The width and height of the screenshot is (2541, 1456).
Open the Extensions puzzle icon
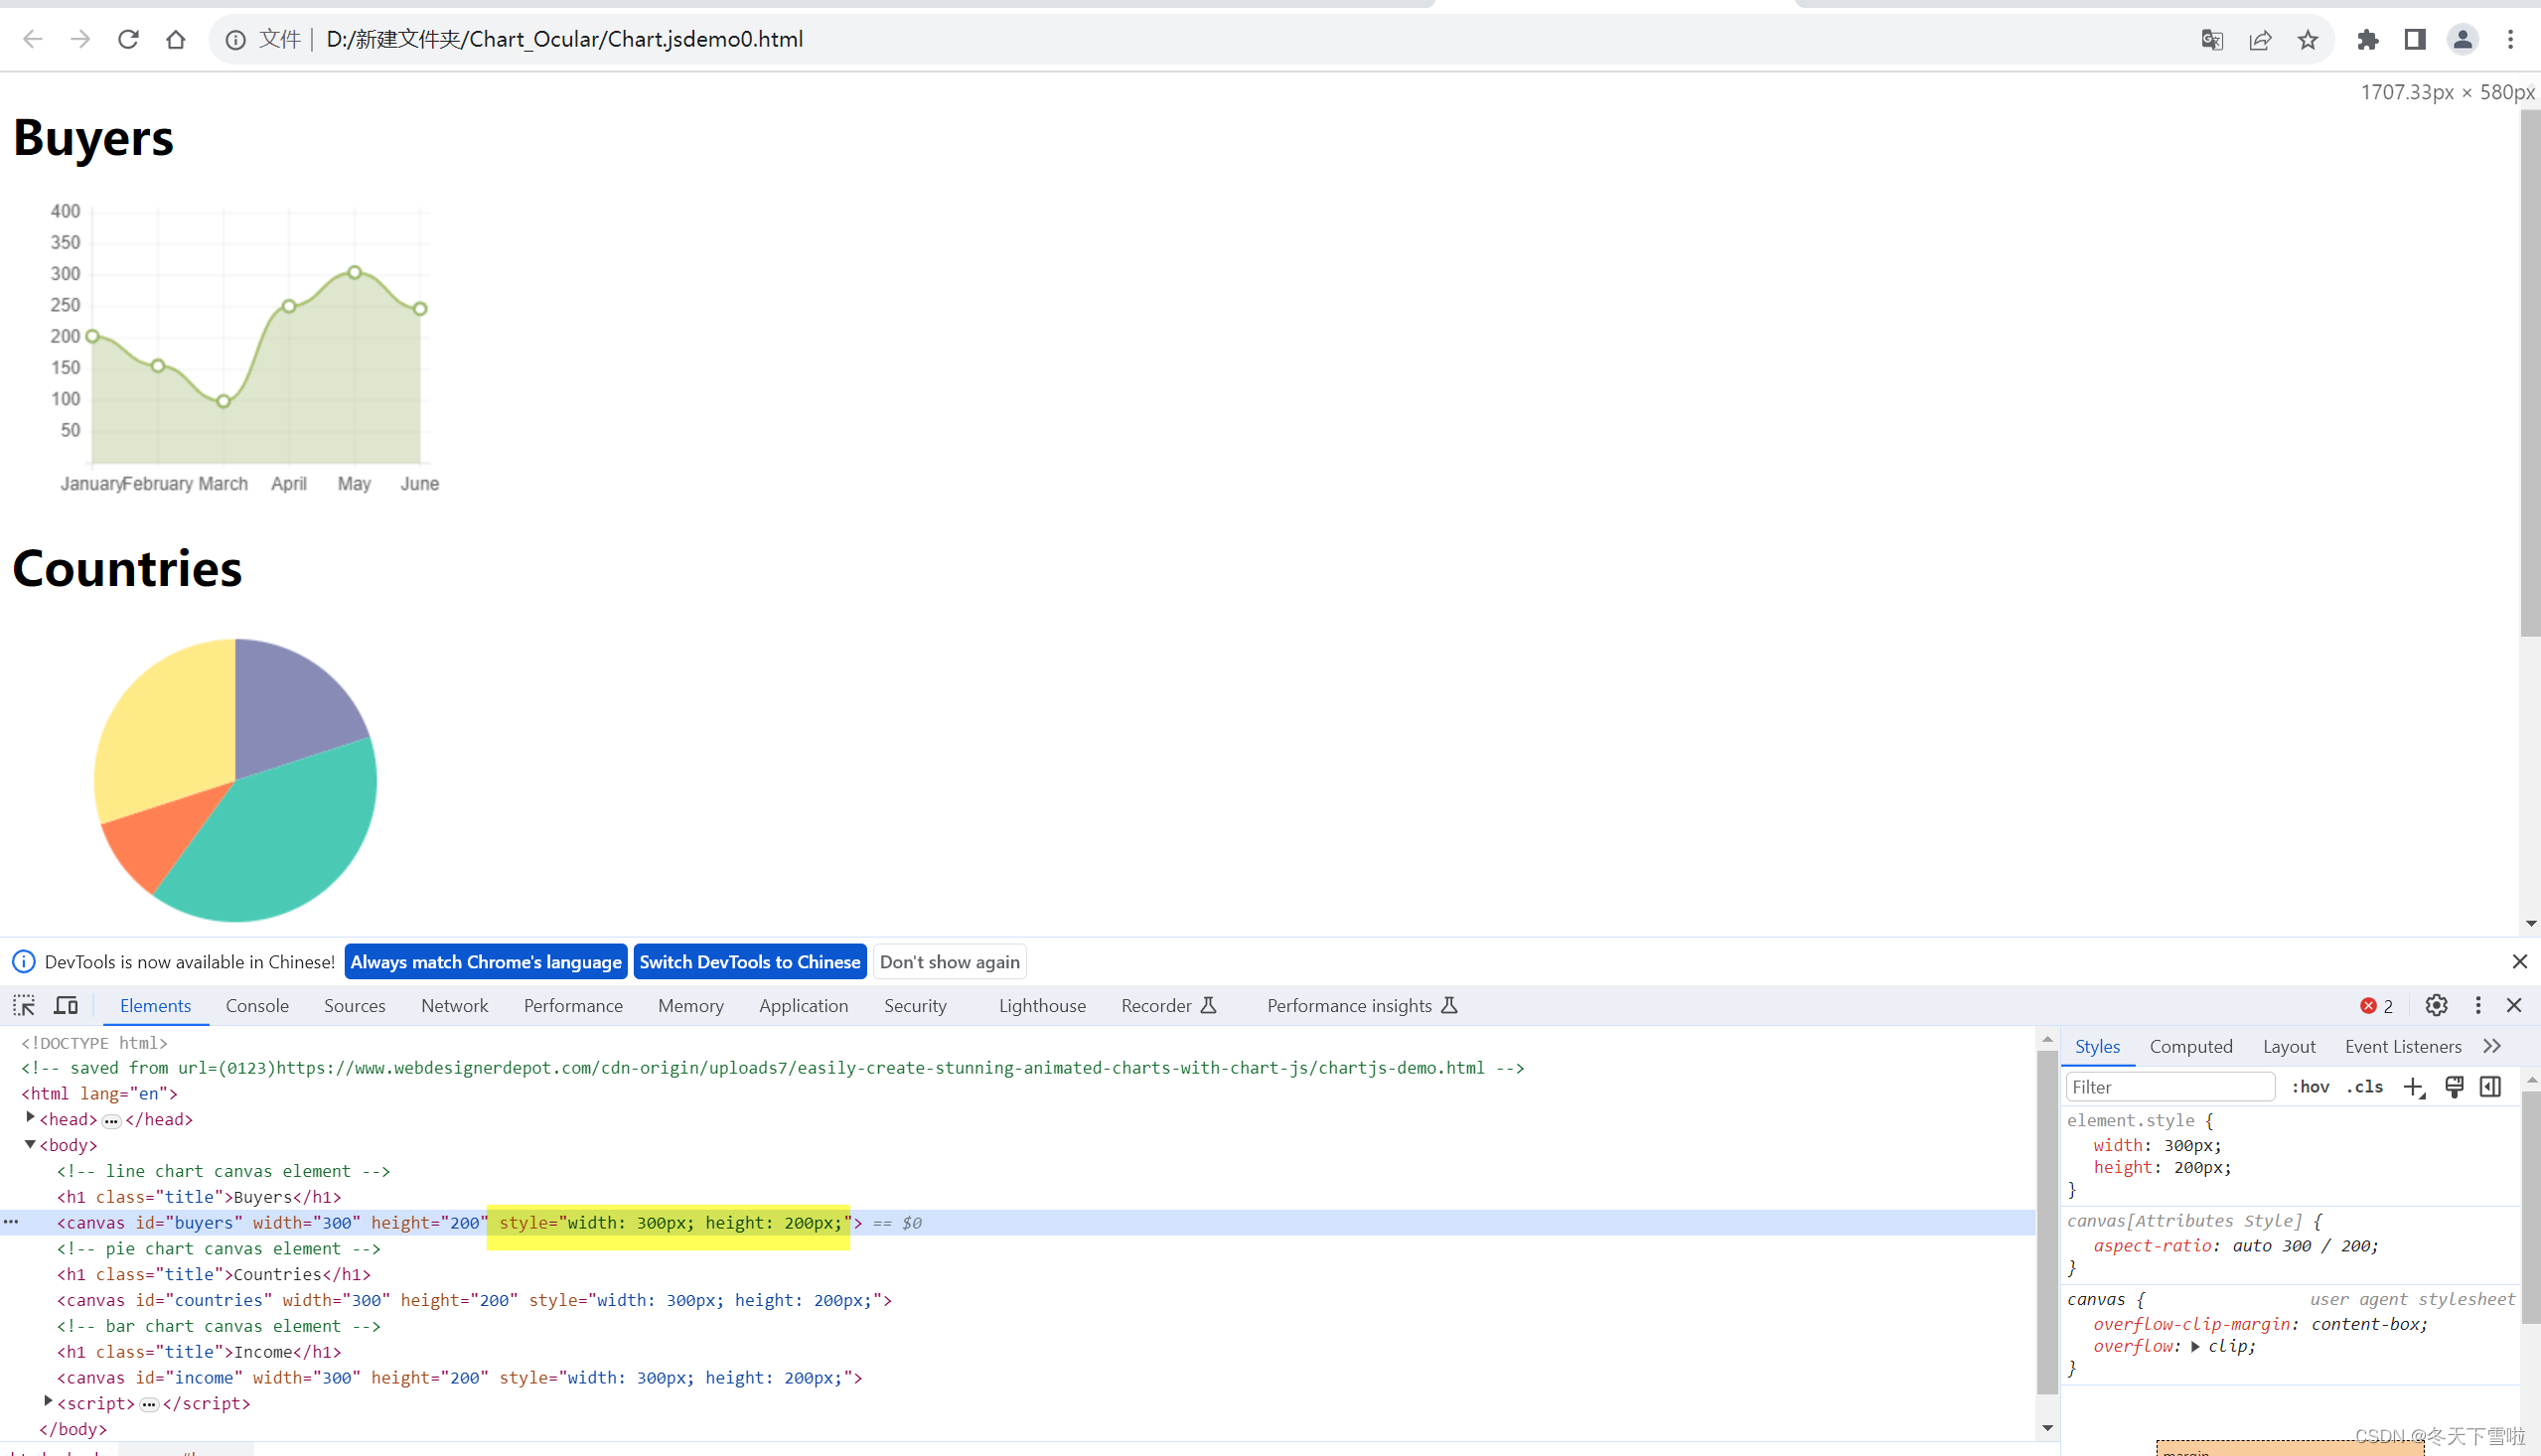click(x=2367, y=39)
